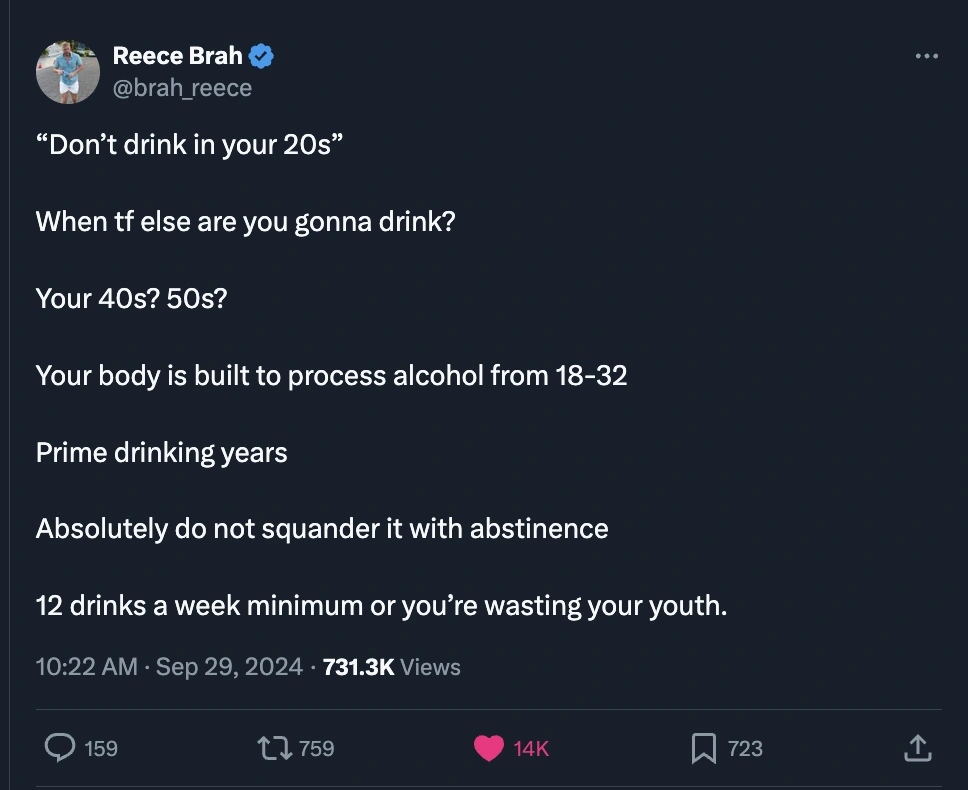Click the 14K likes count
Viewport: 968px width, 790px height.
pyautogui.click(x=531, y=748)
